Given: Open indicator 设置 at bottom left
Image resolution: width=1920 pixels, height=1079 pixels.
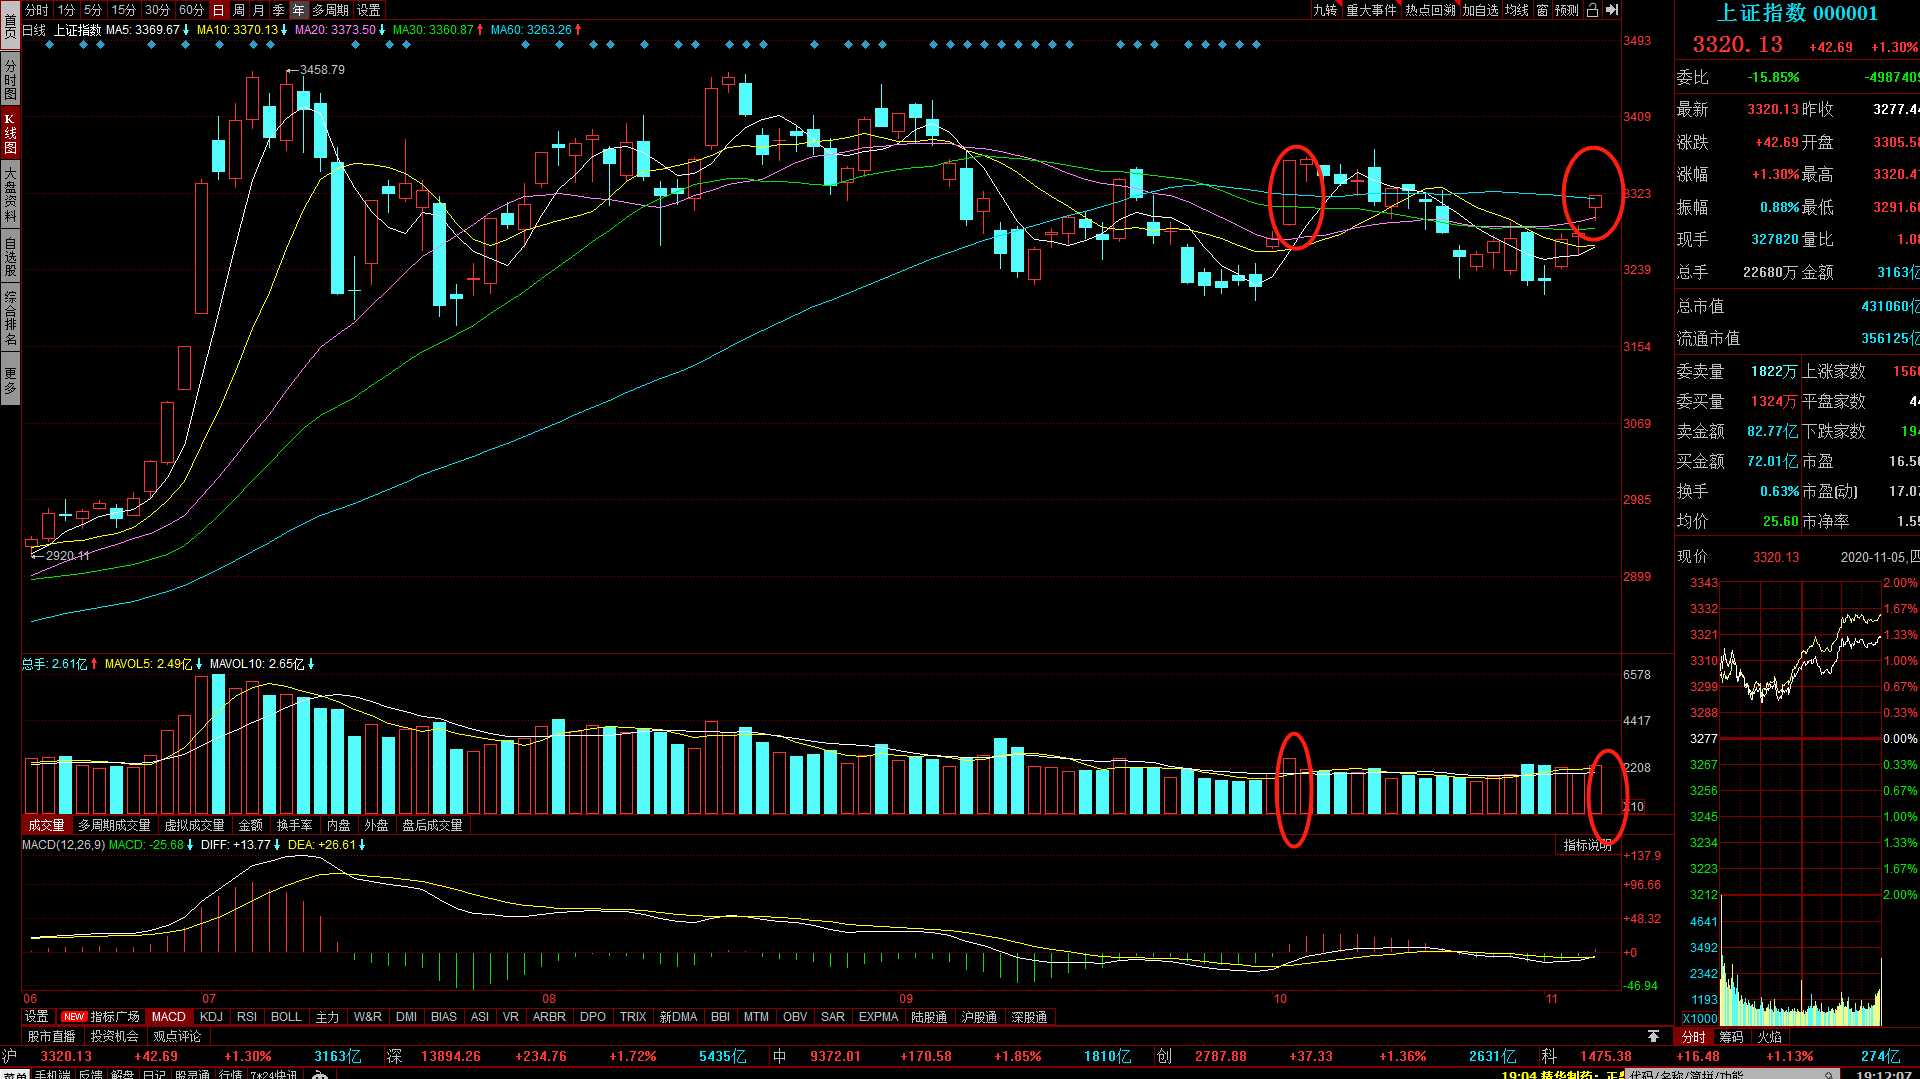Looking at the screenshot, I should (37, 1017).
